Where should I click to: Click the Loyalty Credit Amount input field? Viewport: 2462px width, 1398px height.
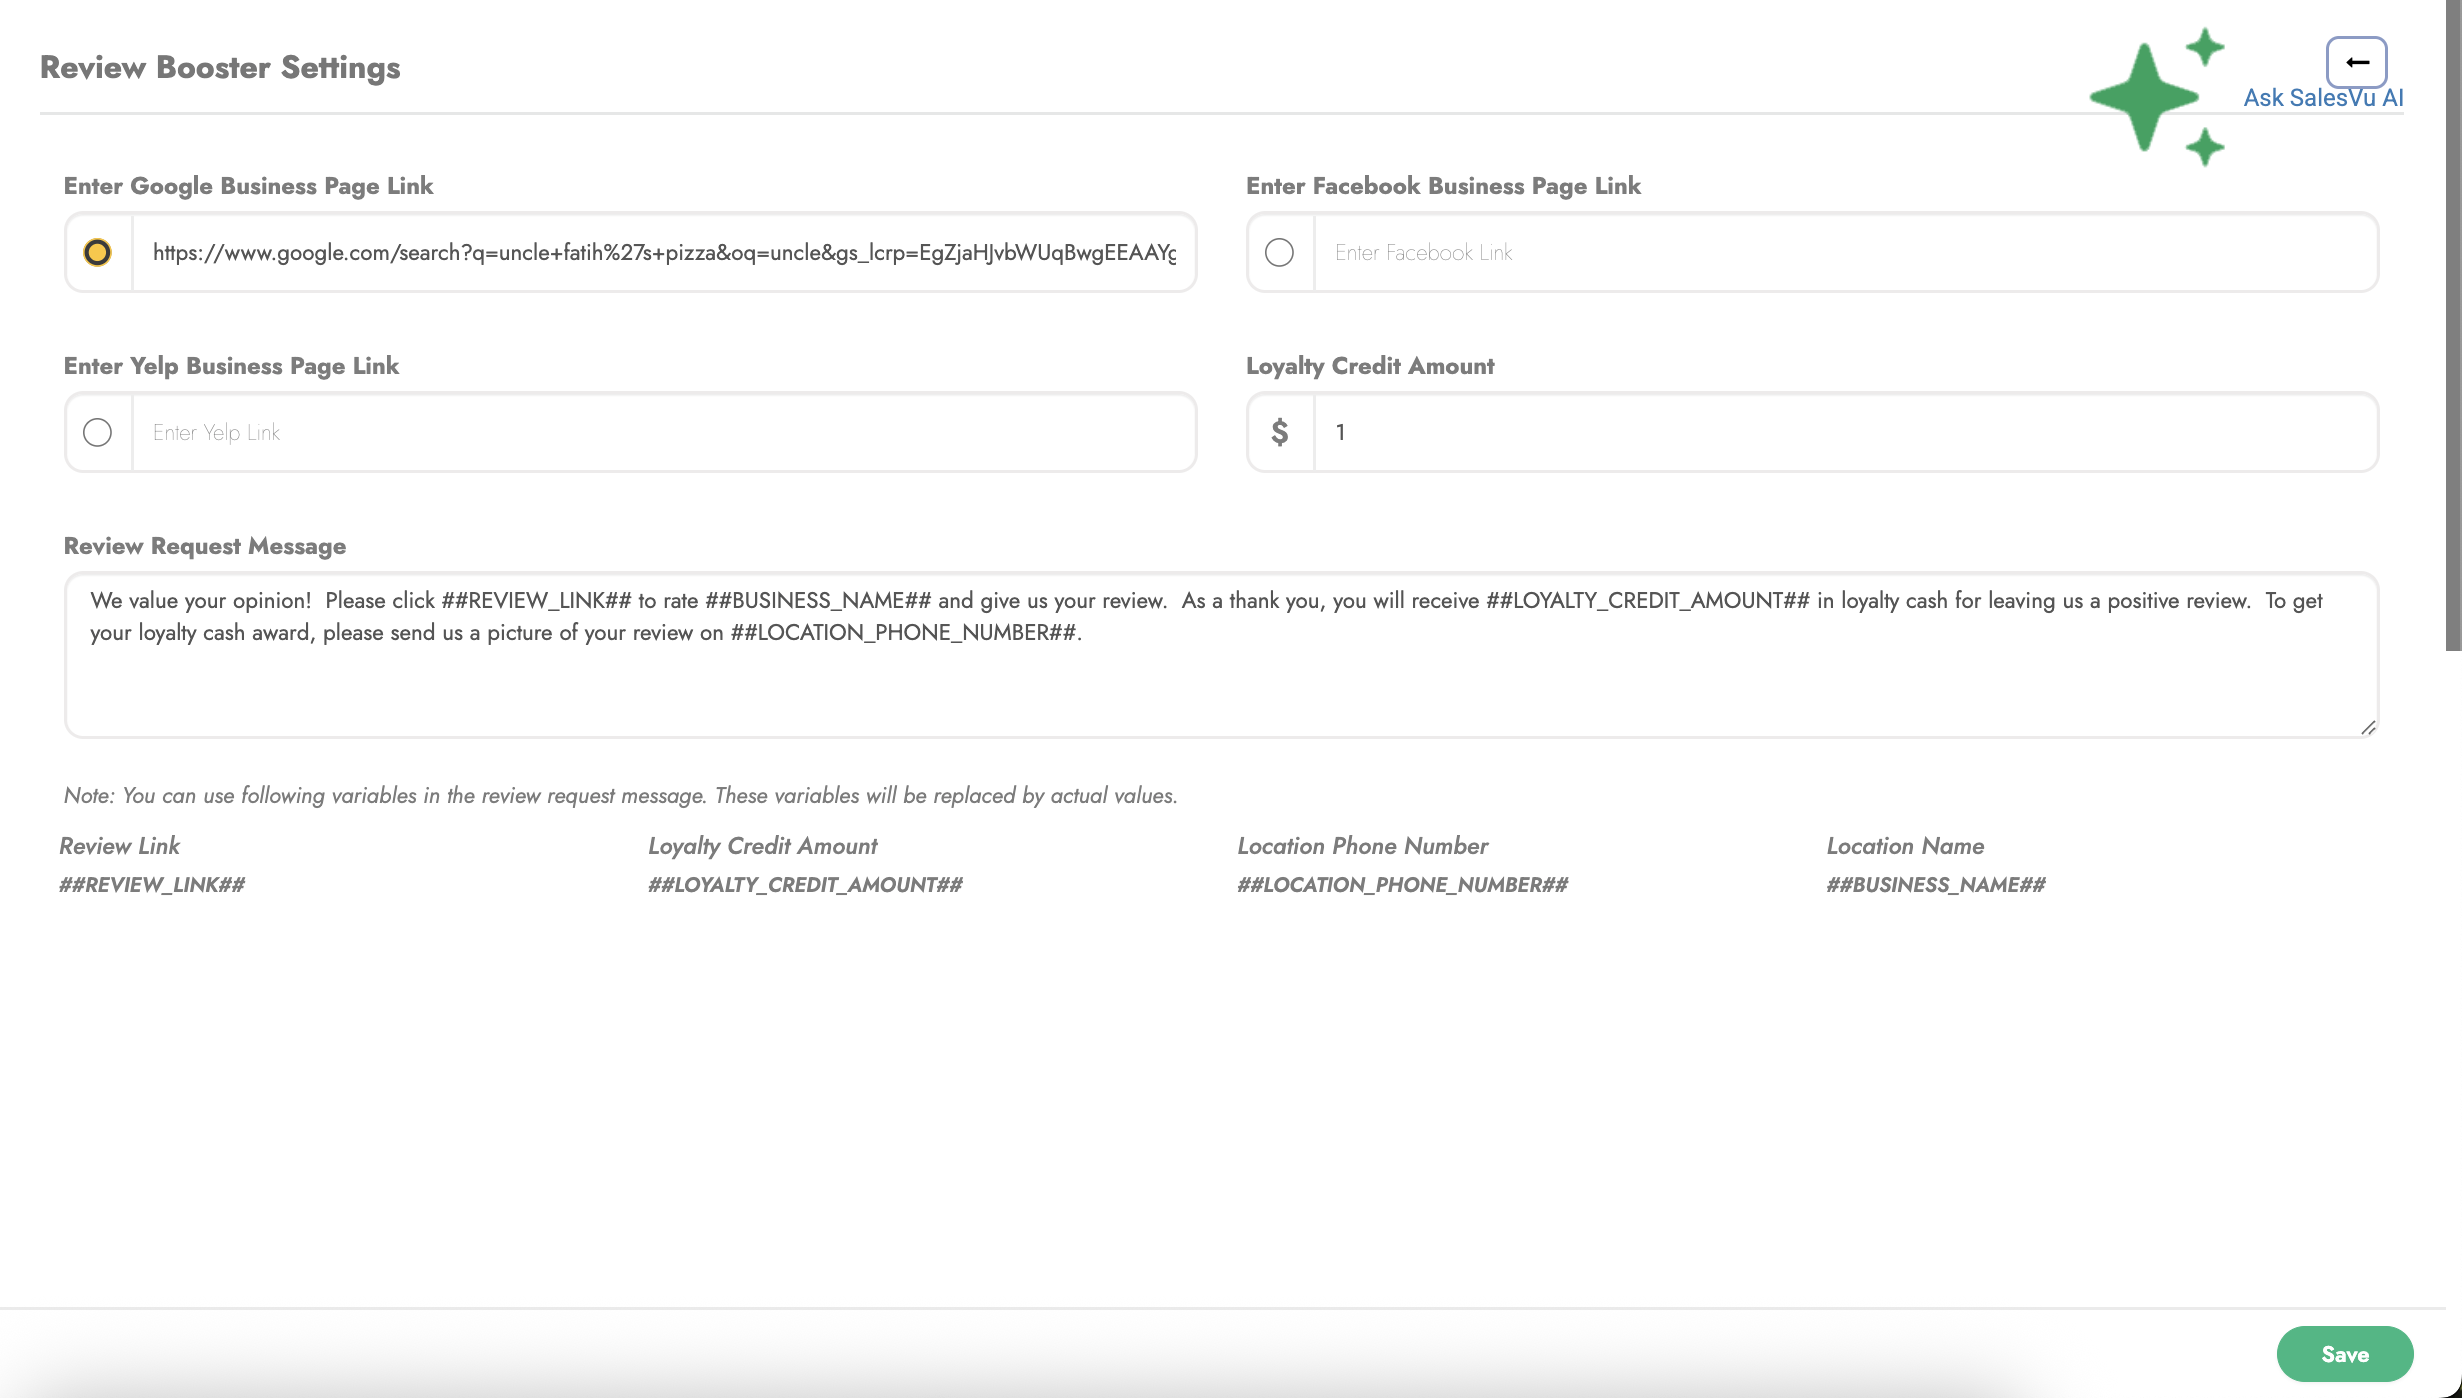[1844, 432]
